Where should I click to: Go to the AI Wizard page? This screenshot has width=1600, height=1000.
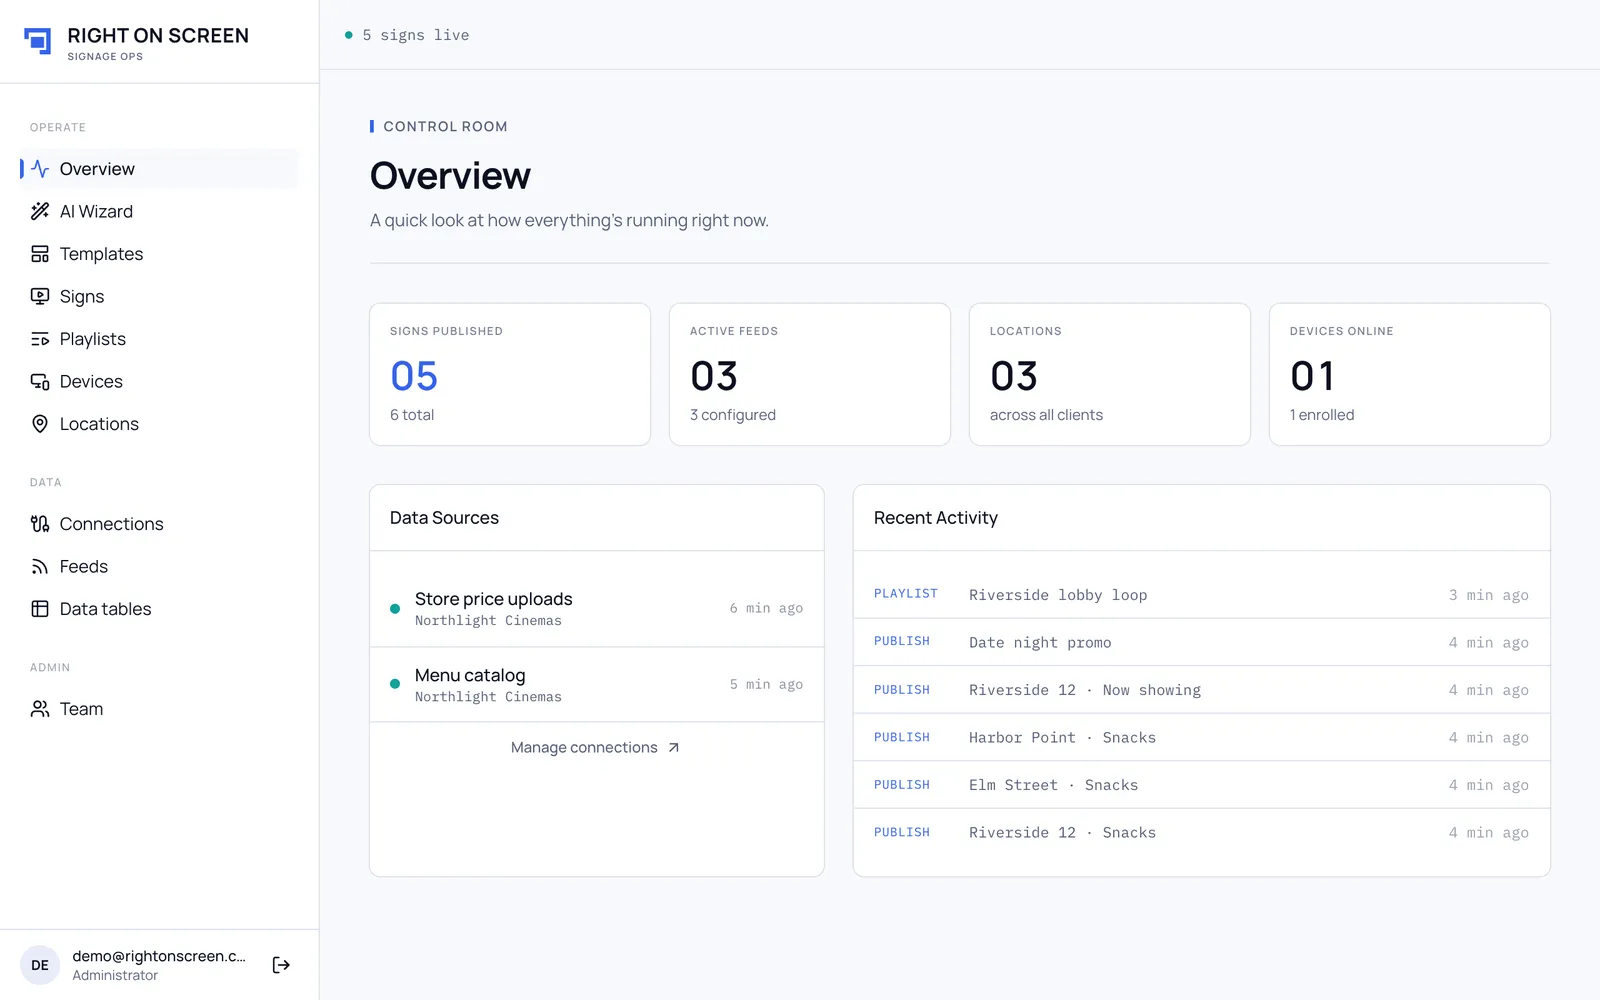coord(159,211)
